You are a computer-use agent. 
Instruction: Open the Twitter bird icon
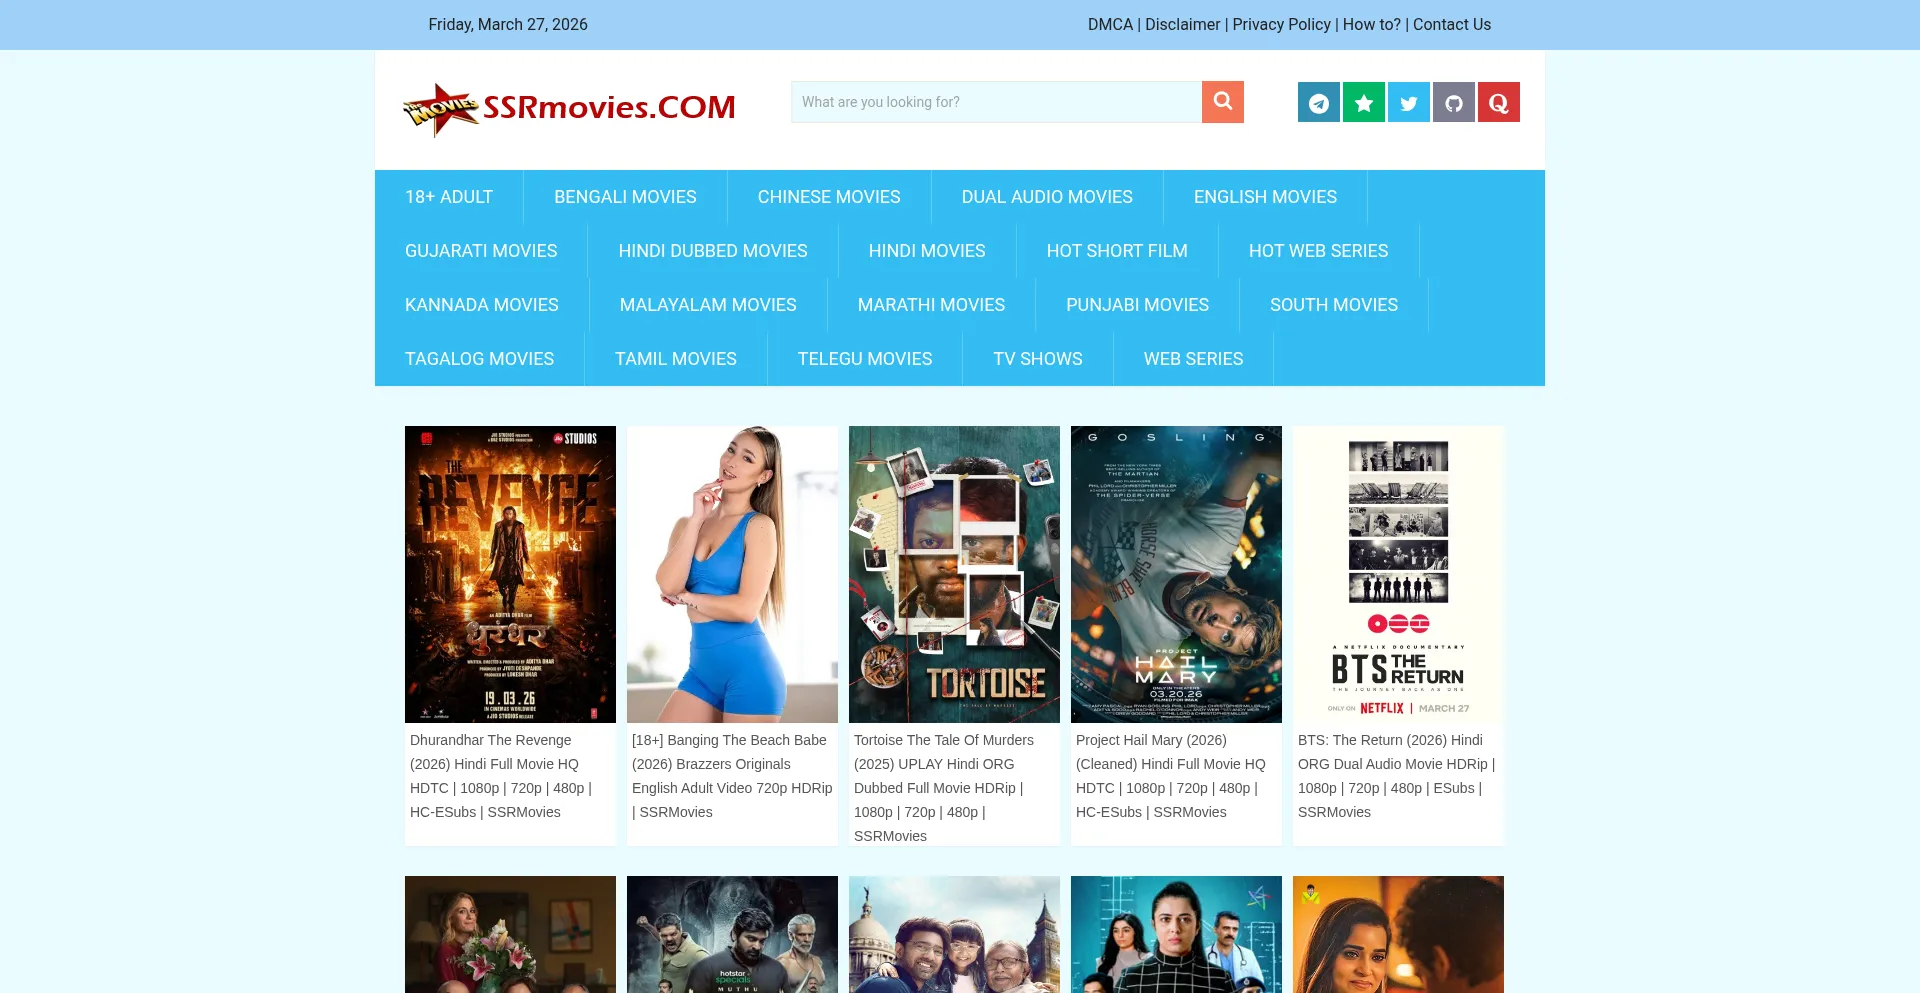click(1409, 102)
